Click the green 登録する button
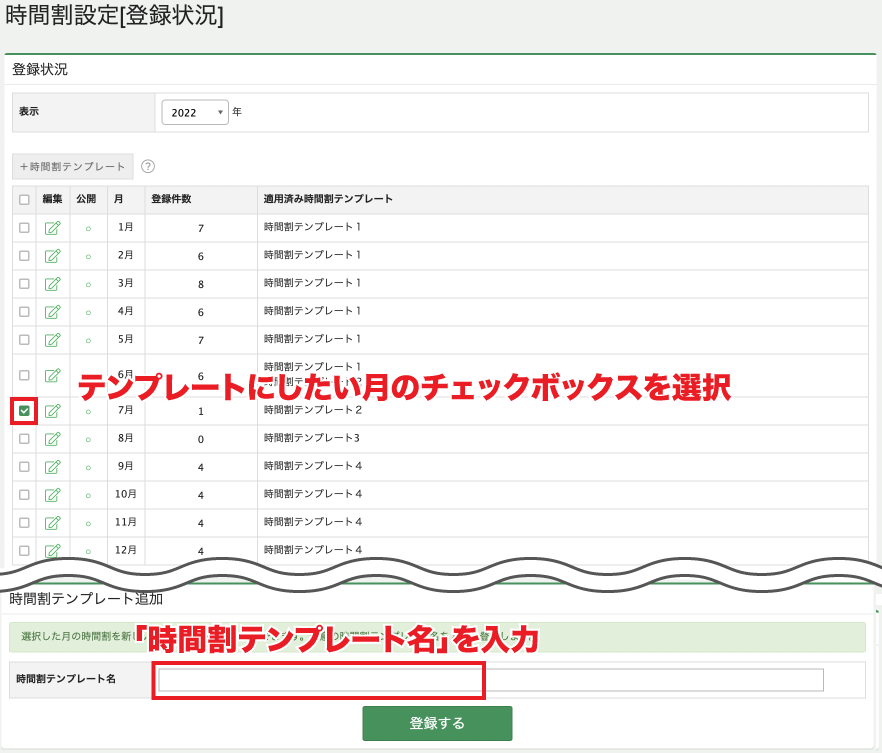Screen dimensions: 882x753 coord(437,723)
